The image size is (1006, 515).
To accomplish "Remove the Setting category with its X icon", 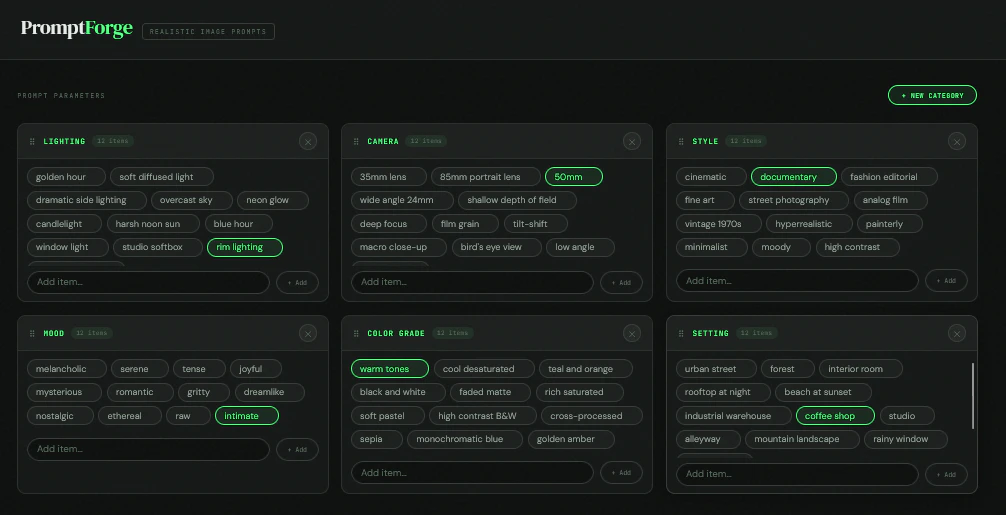I will click(957, 333).
